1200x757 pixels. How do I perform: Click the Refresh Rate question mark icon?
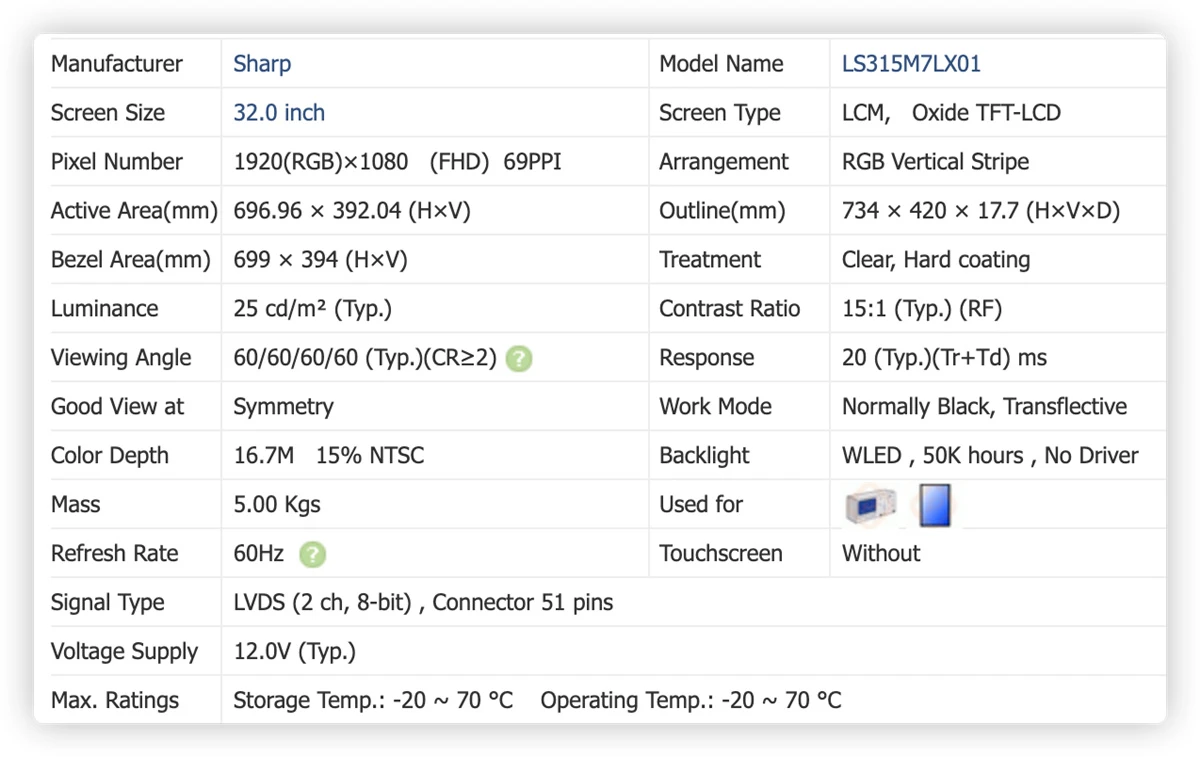(313, 554)
